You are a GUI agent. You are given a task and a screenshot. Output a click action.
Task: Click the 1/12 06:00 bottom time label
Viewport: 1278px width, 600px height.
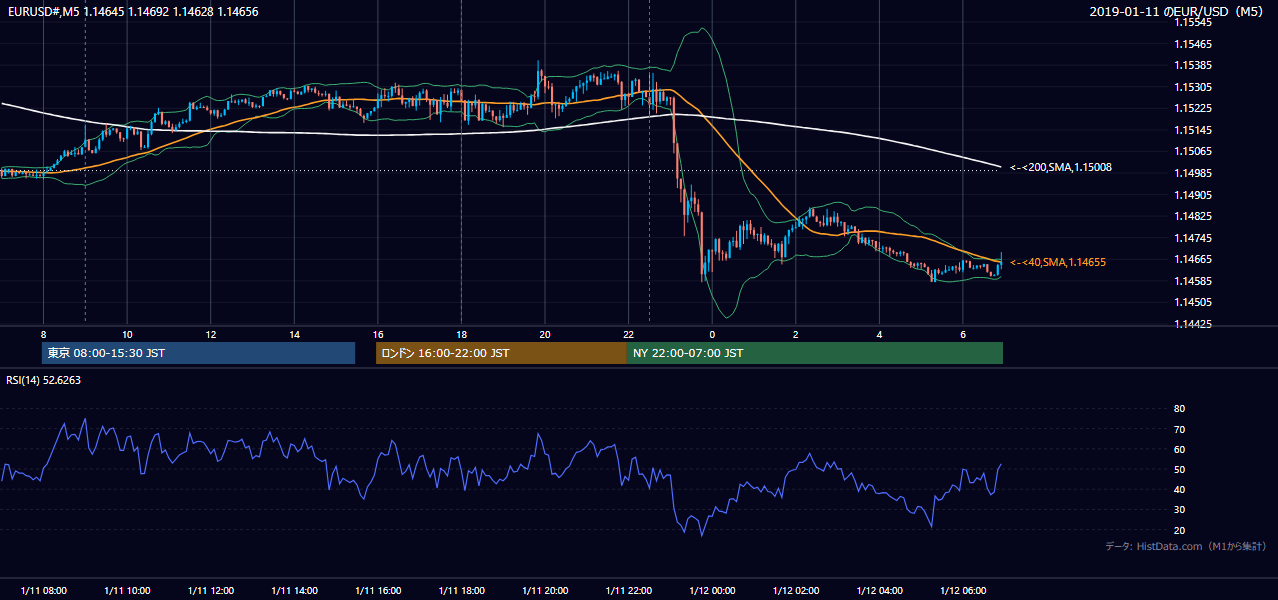pos(962,590)
